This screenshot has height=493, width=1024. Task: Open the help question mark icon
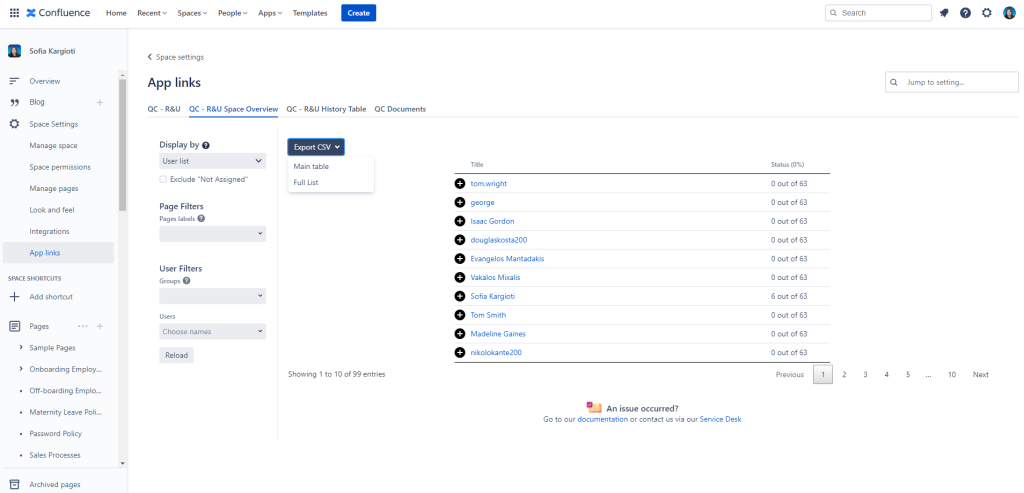click(x=965, y=13)
